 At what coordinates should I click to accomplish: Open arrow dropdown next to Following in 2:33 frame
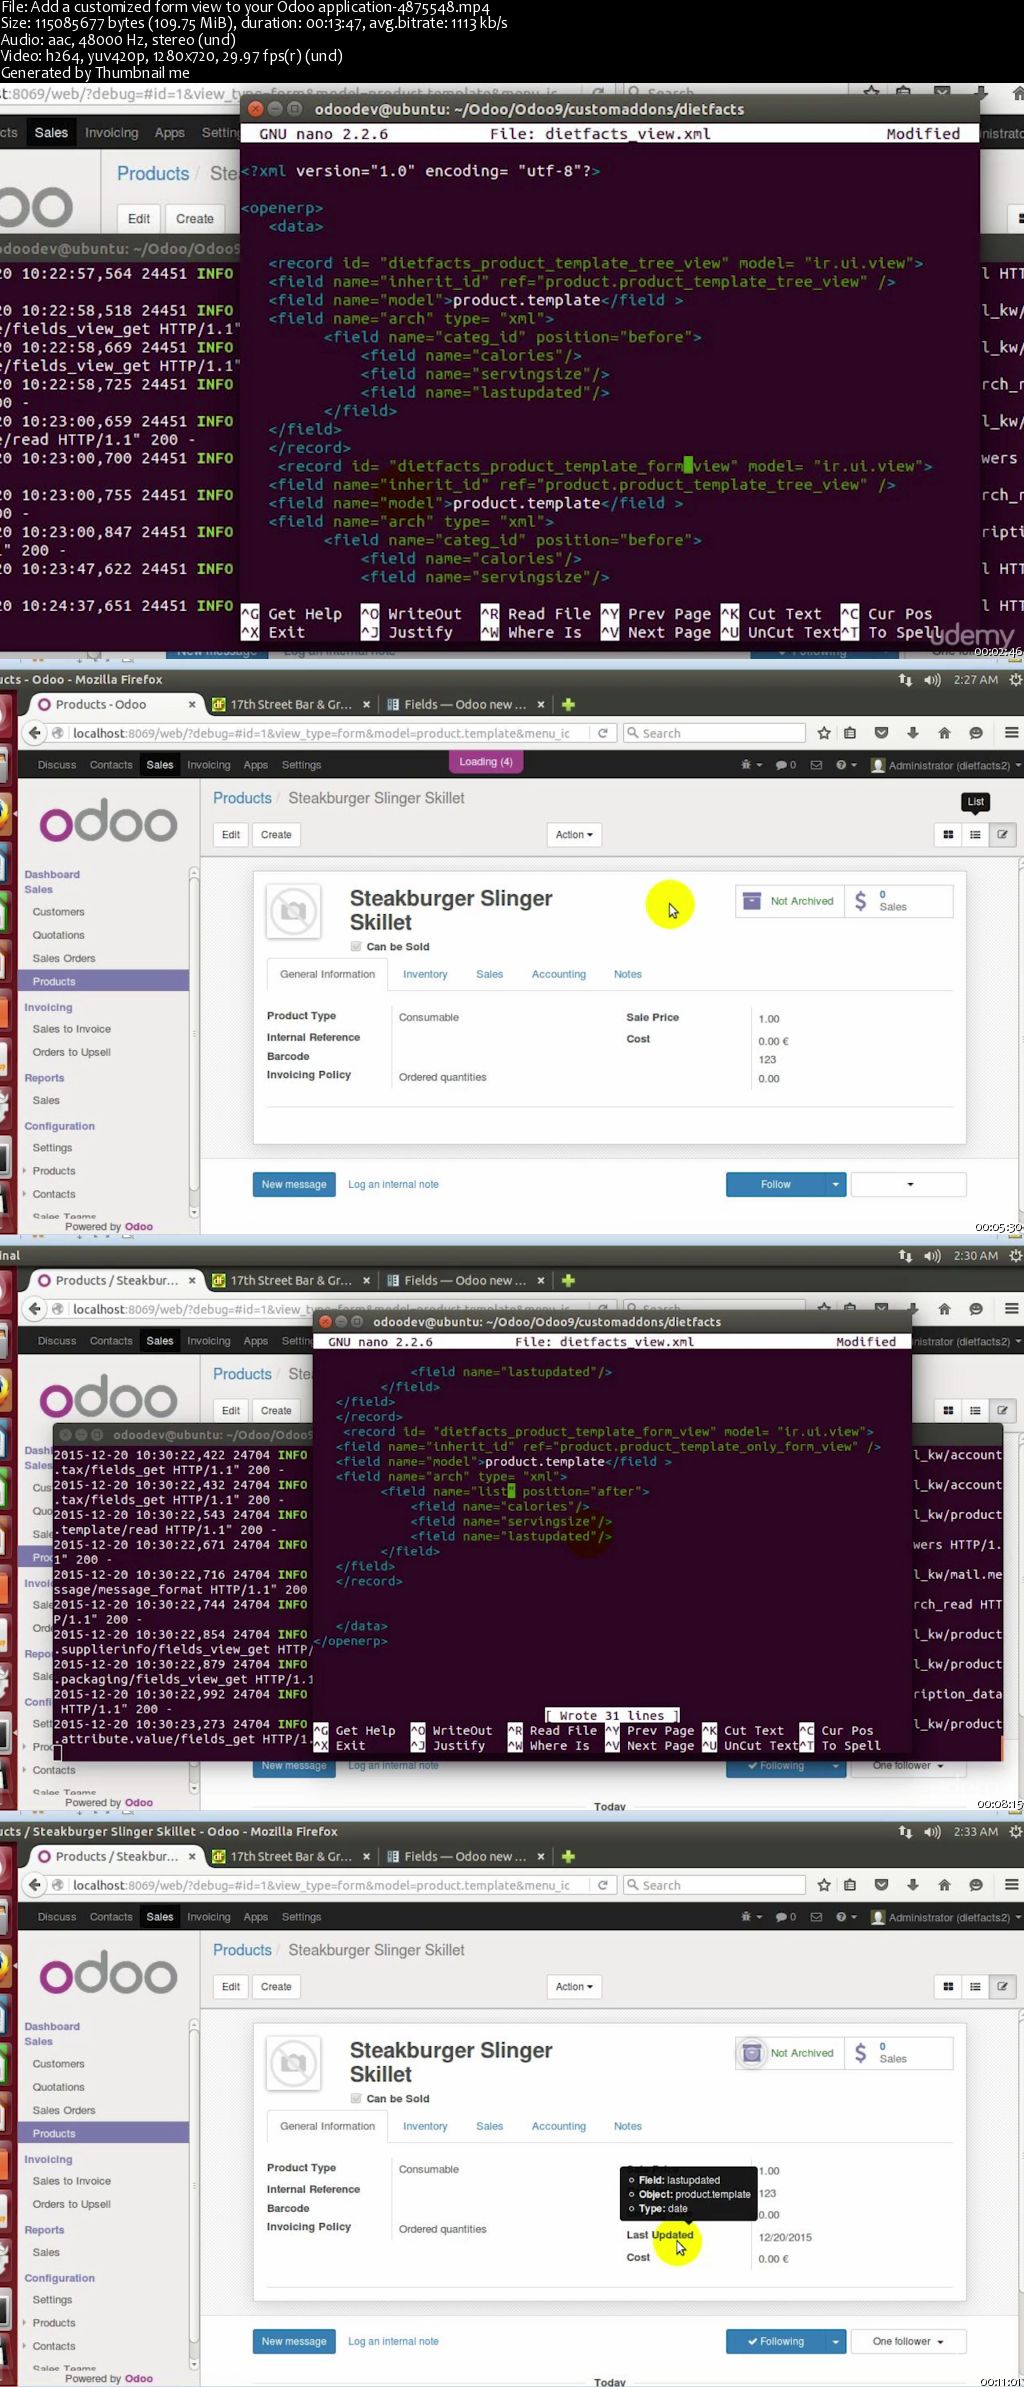tap(836, 2341)
